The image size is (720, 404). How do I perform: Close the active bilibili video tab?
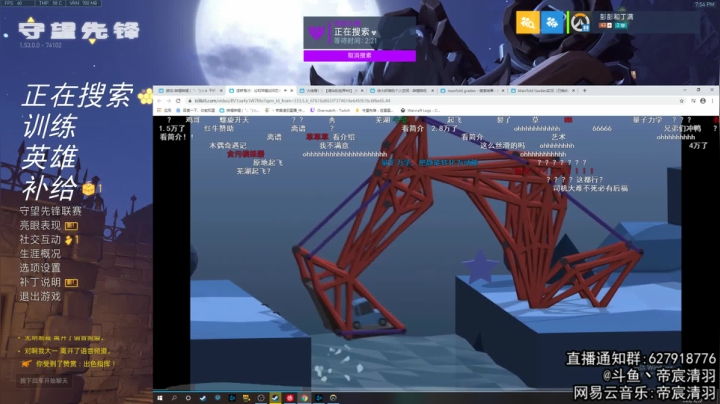pyautogui.click(x=291, y=90)
